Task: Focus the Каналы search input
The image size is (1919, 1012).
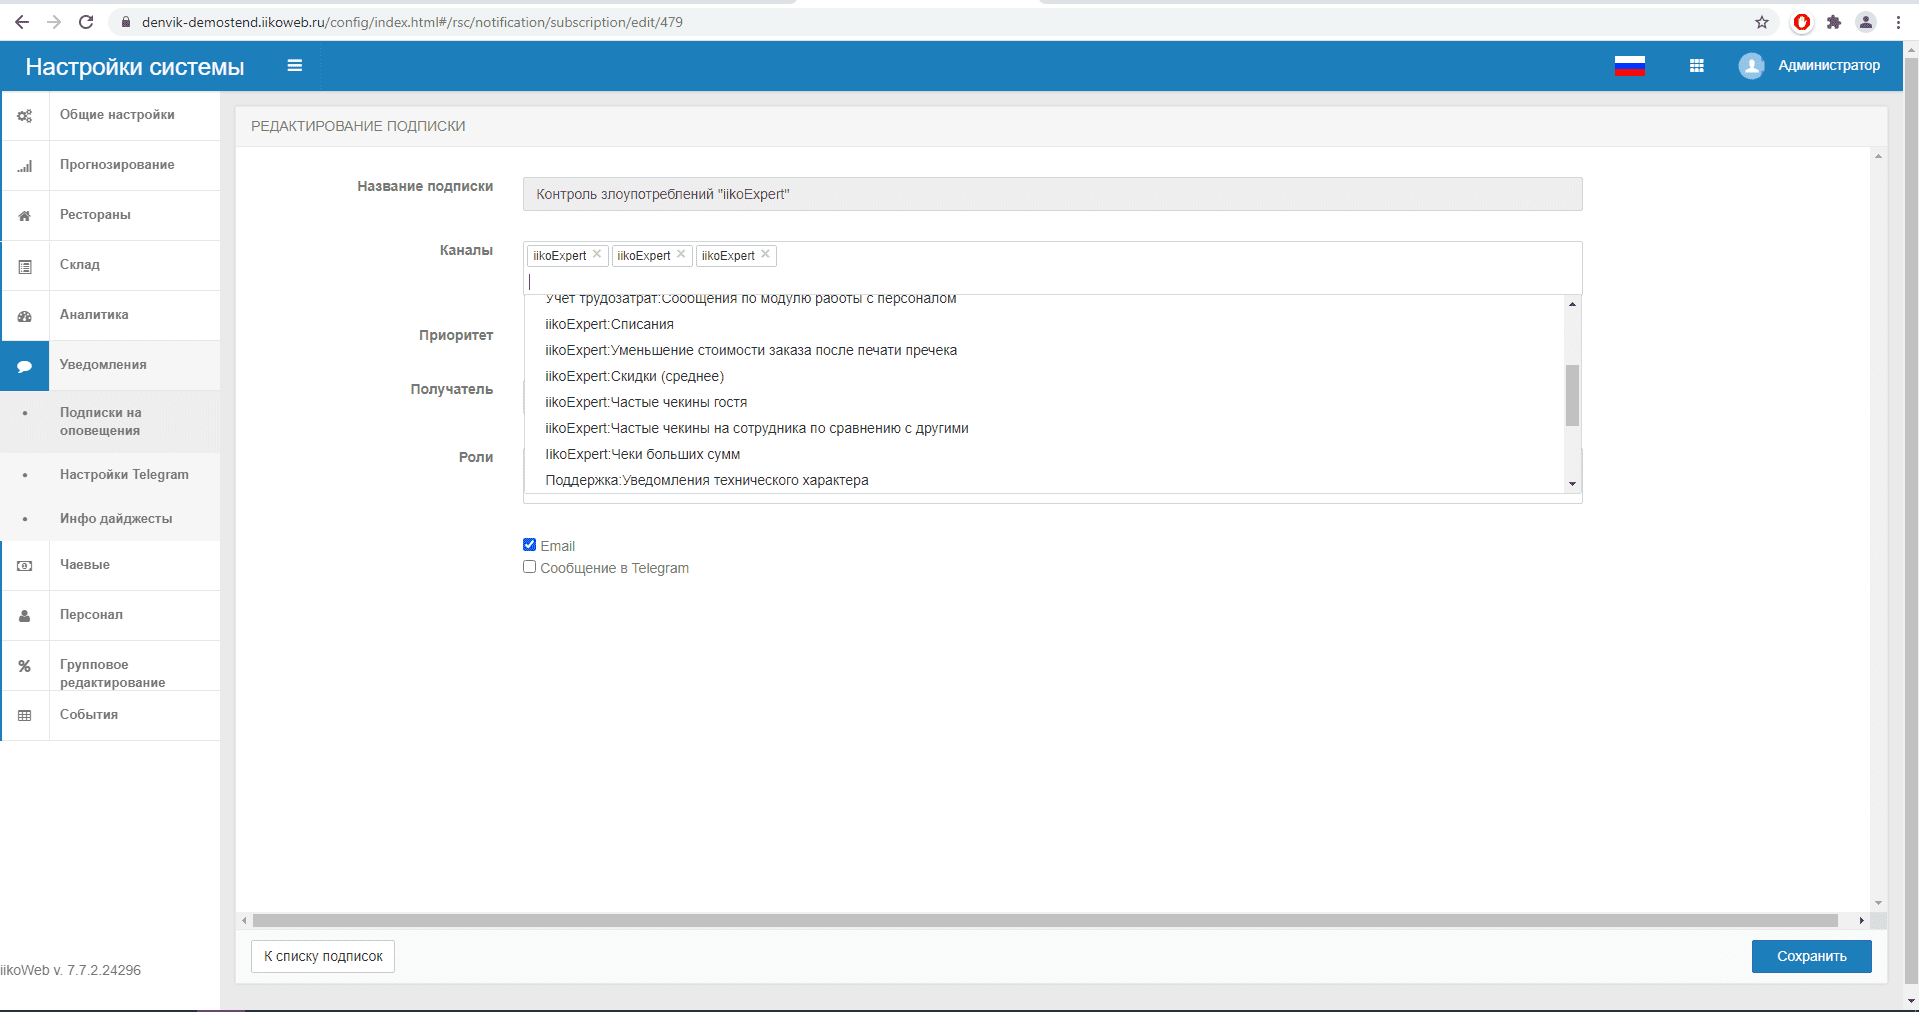Action: click(1052, 281)
